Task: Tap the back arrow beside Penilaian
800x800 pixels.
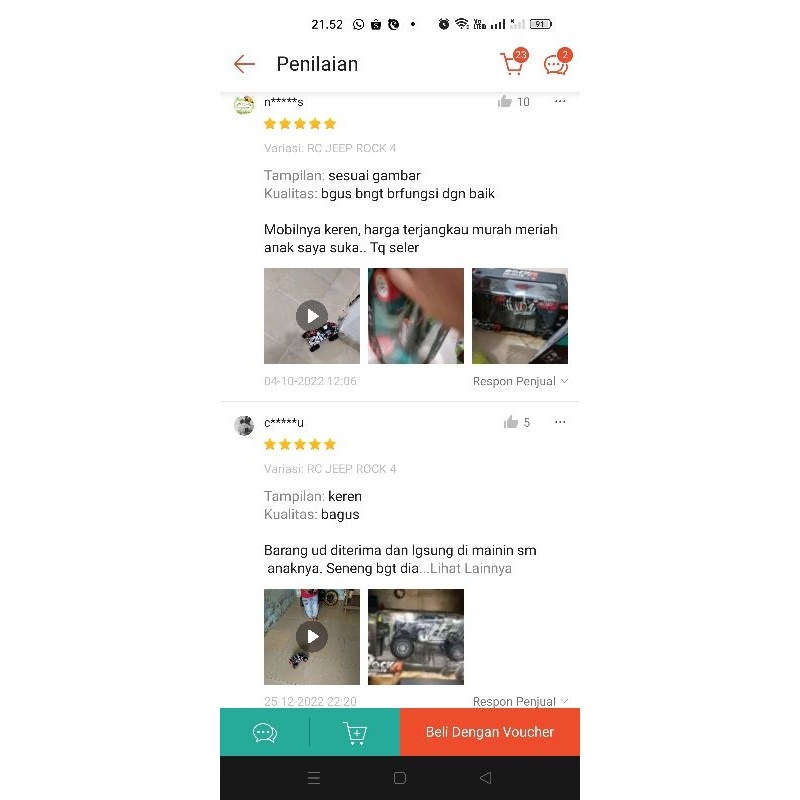Action: pos(244,64)
